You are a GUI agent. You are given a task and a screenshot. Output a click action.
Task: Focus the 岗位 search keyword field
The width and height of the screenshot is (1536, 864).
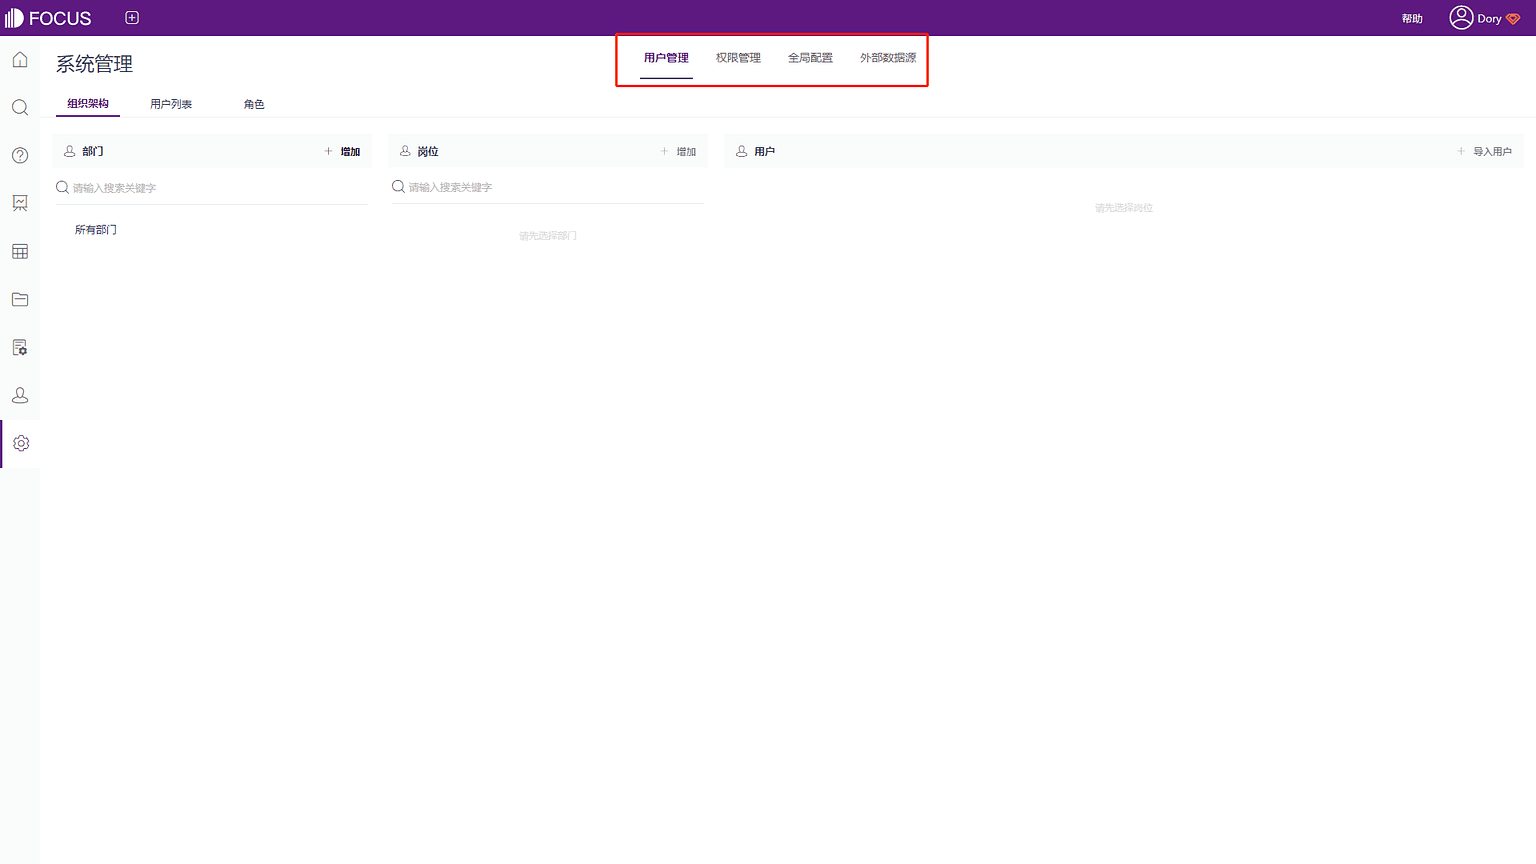click(x=548, y=187)
